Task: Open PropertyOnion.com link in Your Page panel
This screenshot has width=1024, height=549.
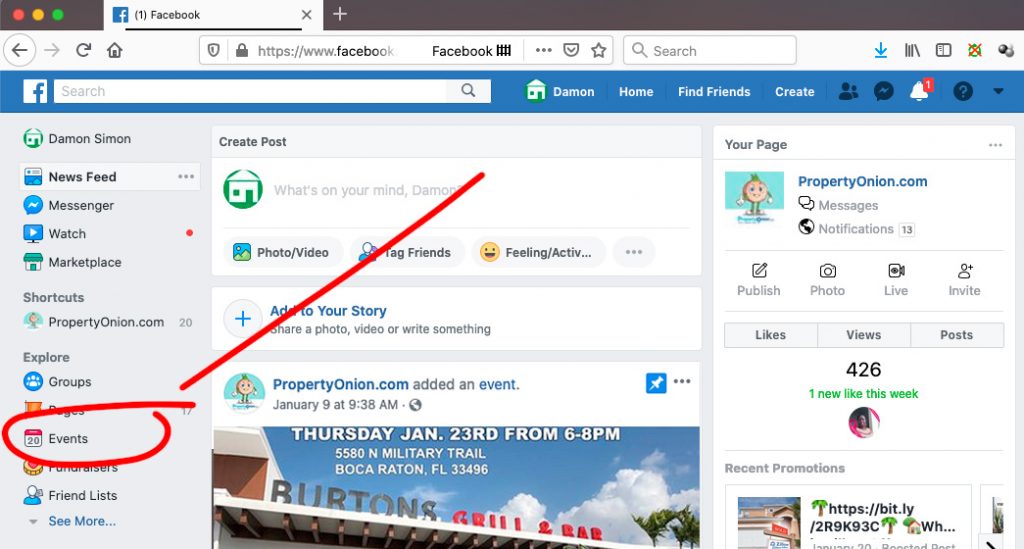Action: (x=862, y=181)
